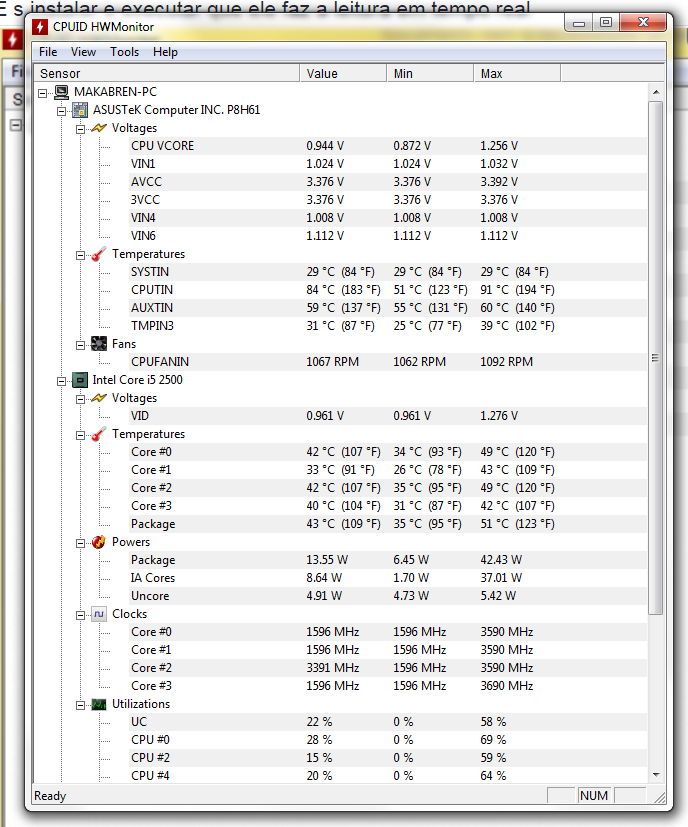
Task: Click the Sensor column header
Action: (x=167, y=73)
